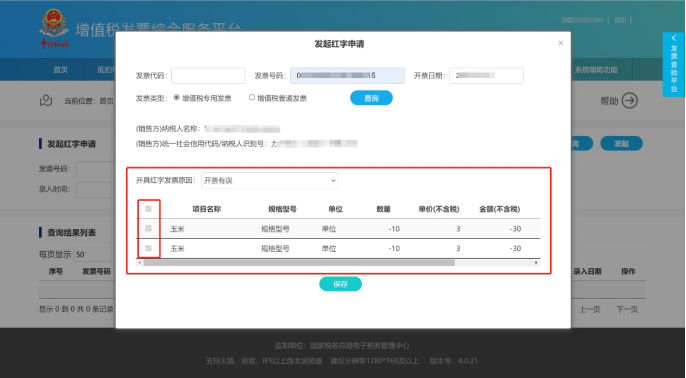The width and height of the screenshot is (686, 378).
Task: Click the 项目名称 column header
Action: 207,209
